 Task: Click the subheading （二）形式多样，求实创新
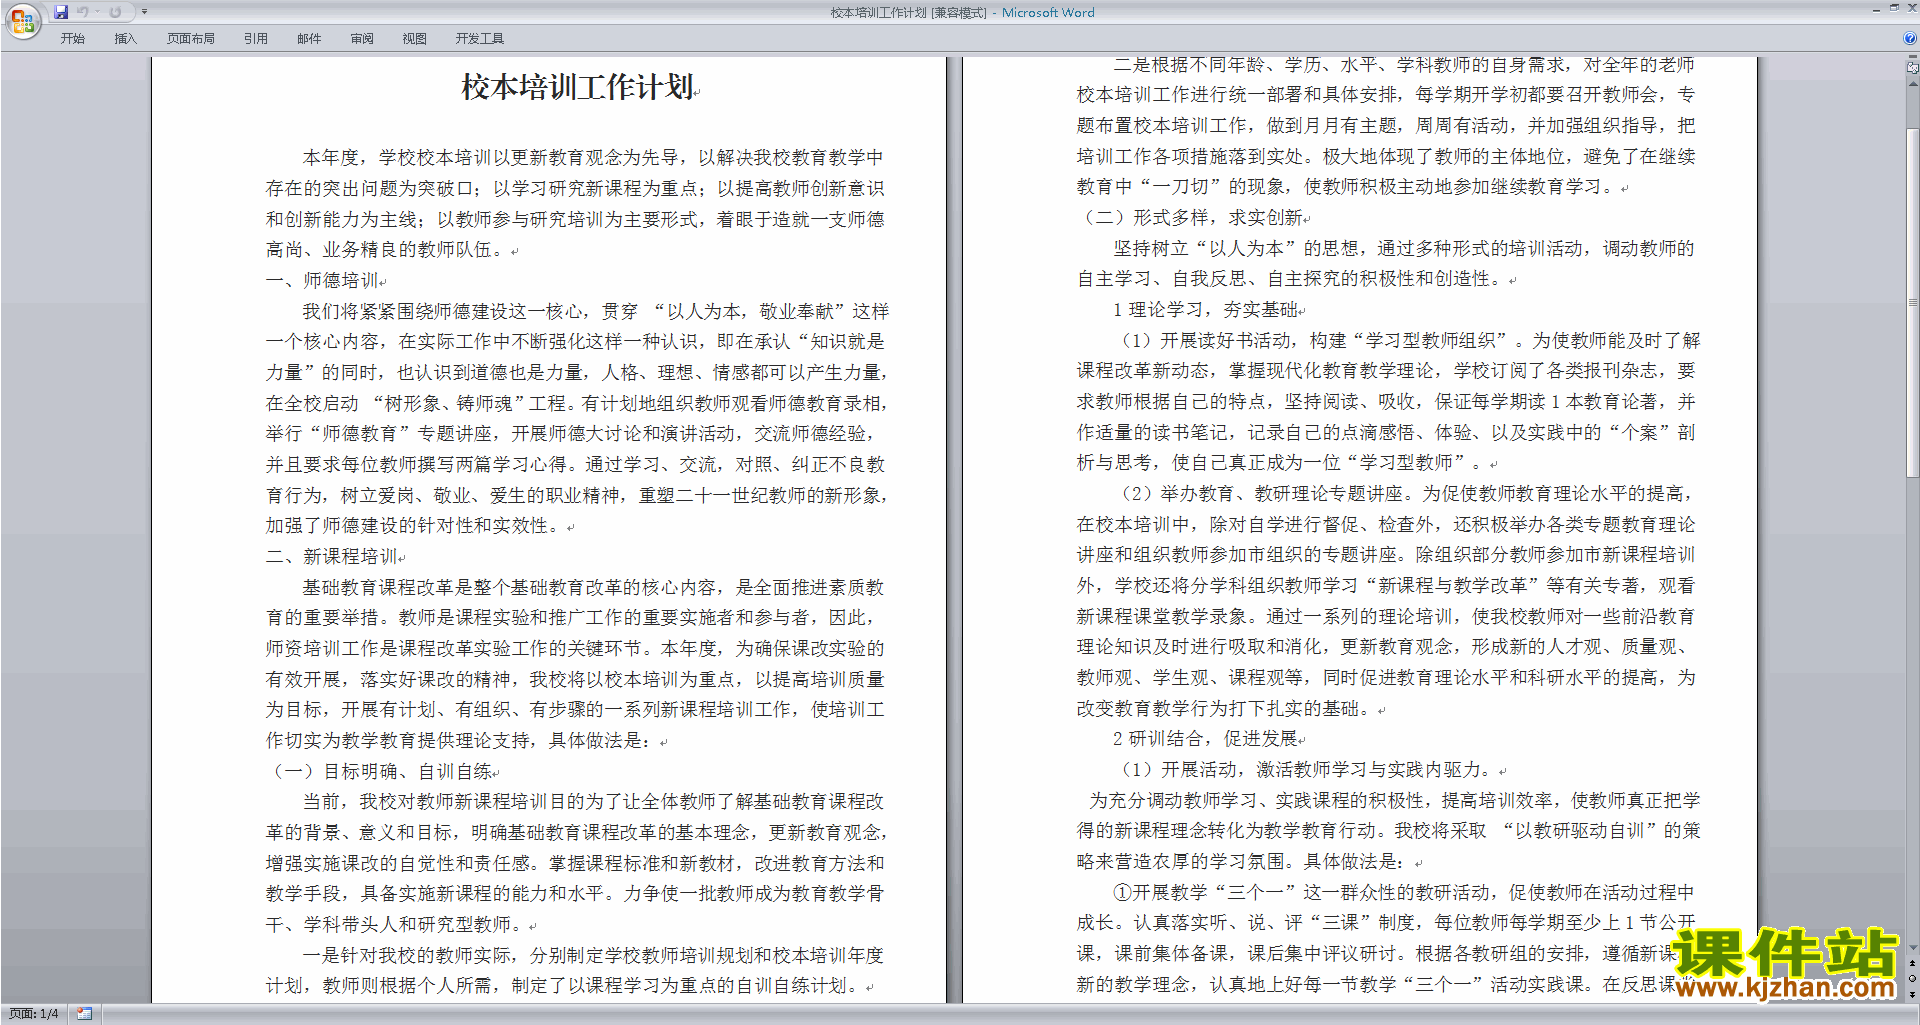coord(1192,217)
